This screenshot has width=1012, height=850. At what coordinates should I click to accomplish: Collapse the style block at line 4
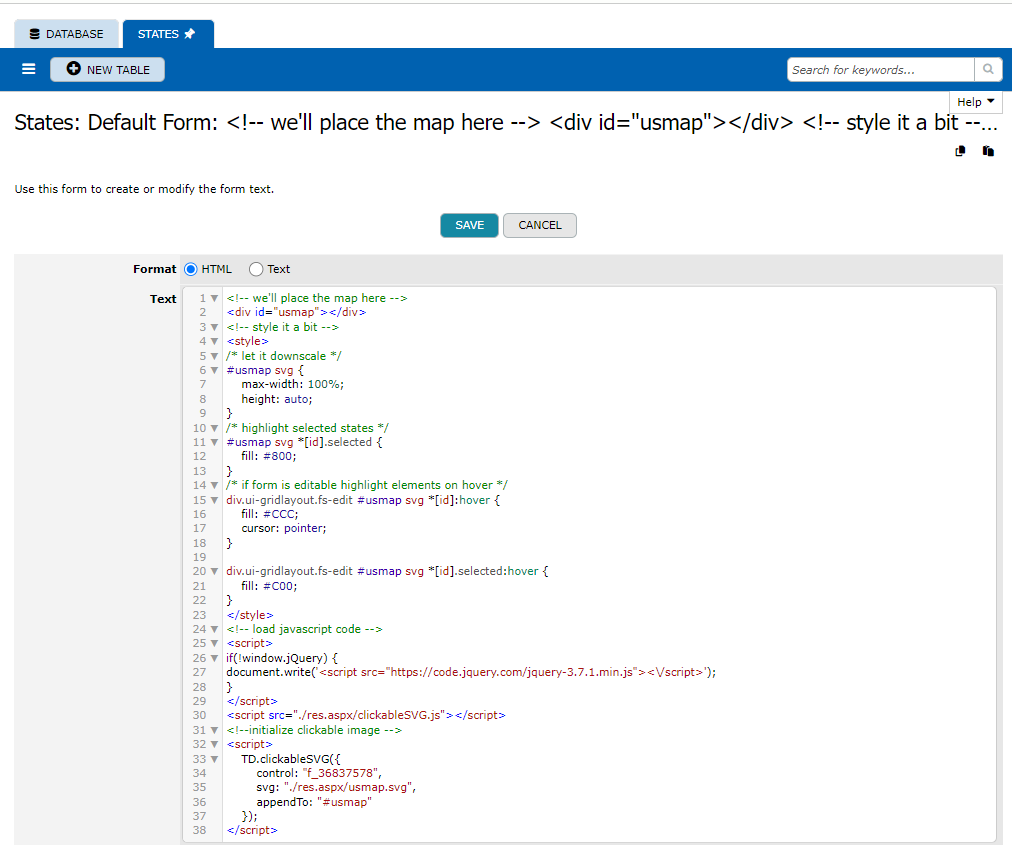tap(214, 342)
